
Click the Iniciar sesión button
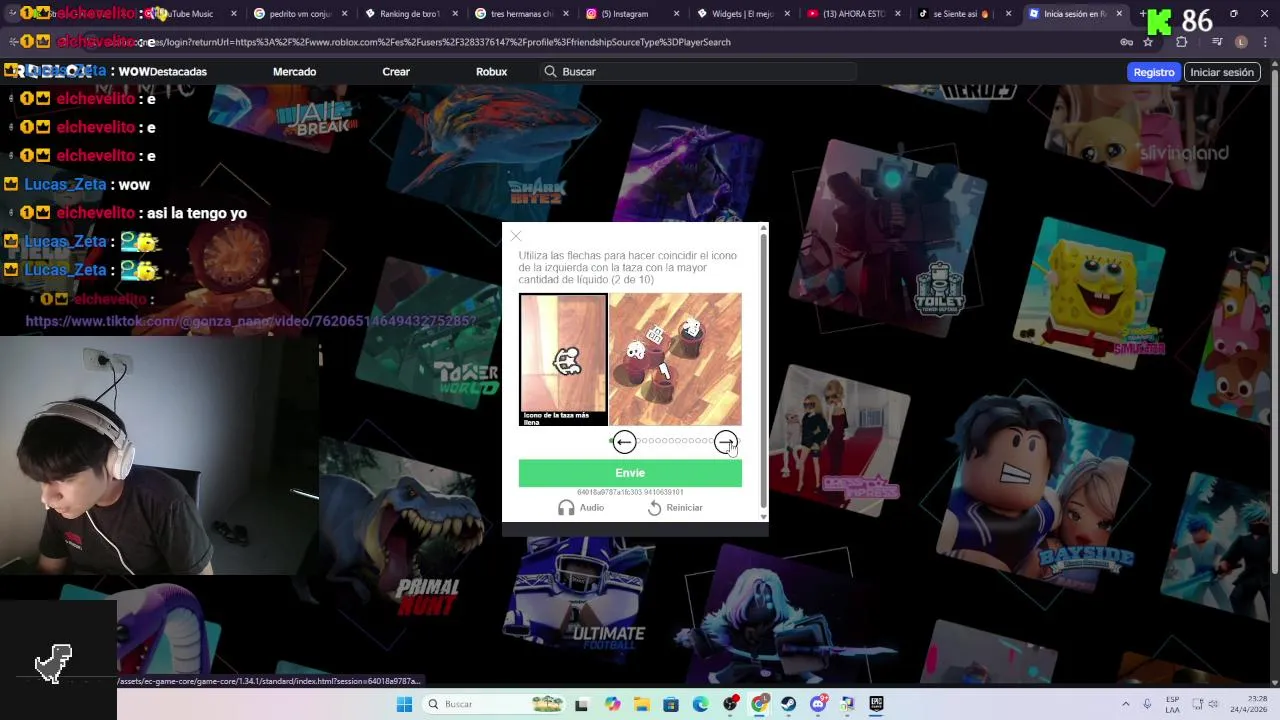click(1221, 72)
